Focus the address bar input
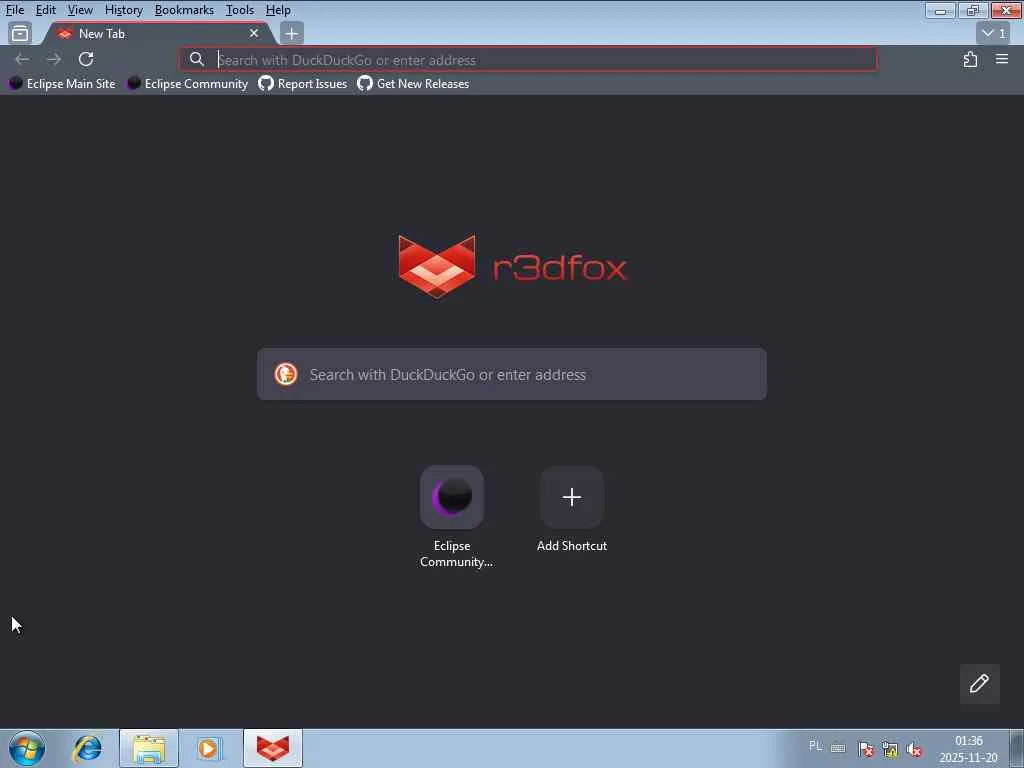1024x768 pixels. 528,59
